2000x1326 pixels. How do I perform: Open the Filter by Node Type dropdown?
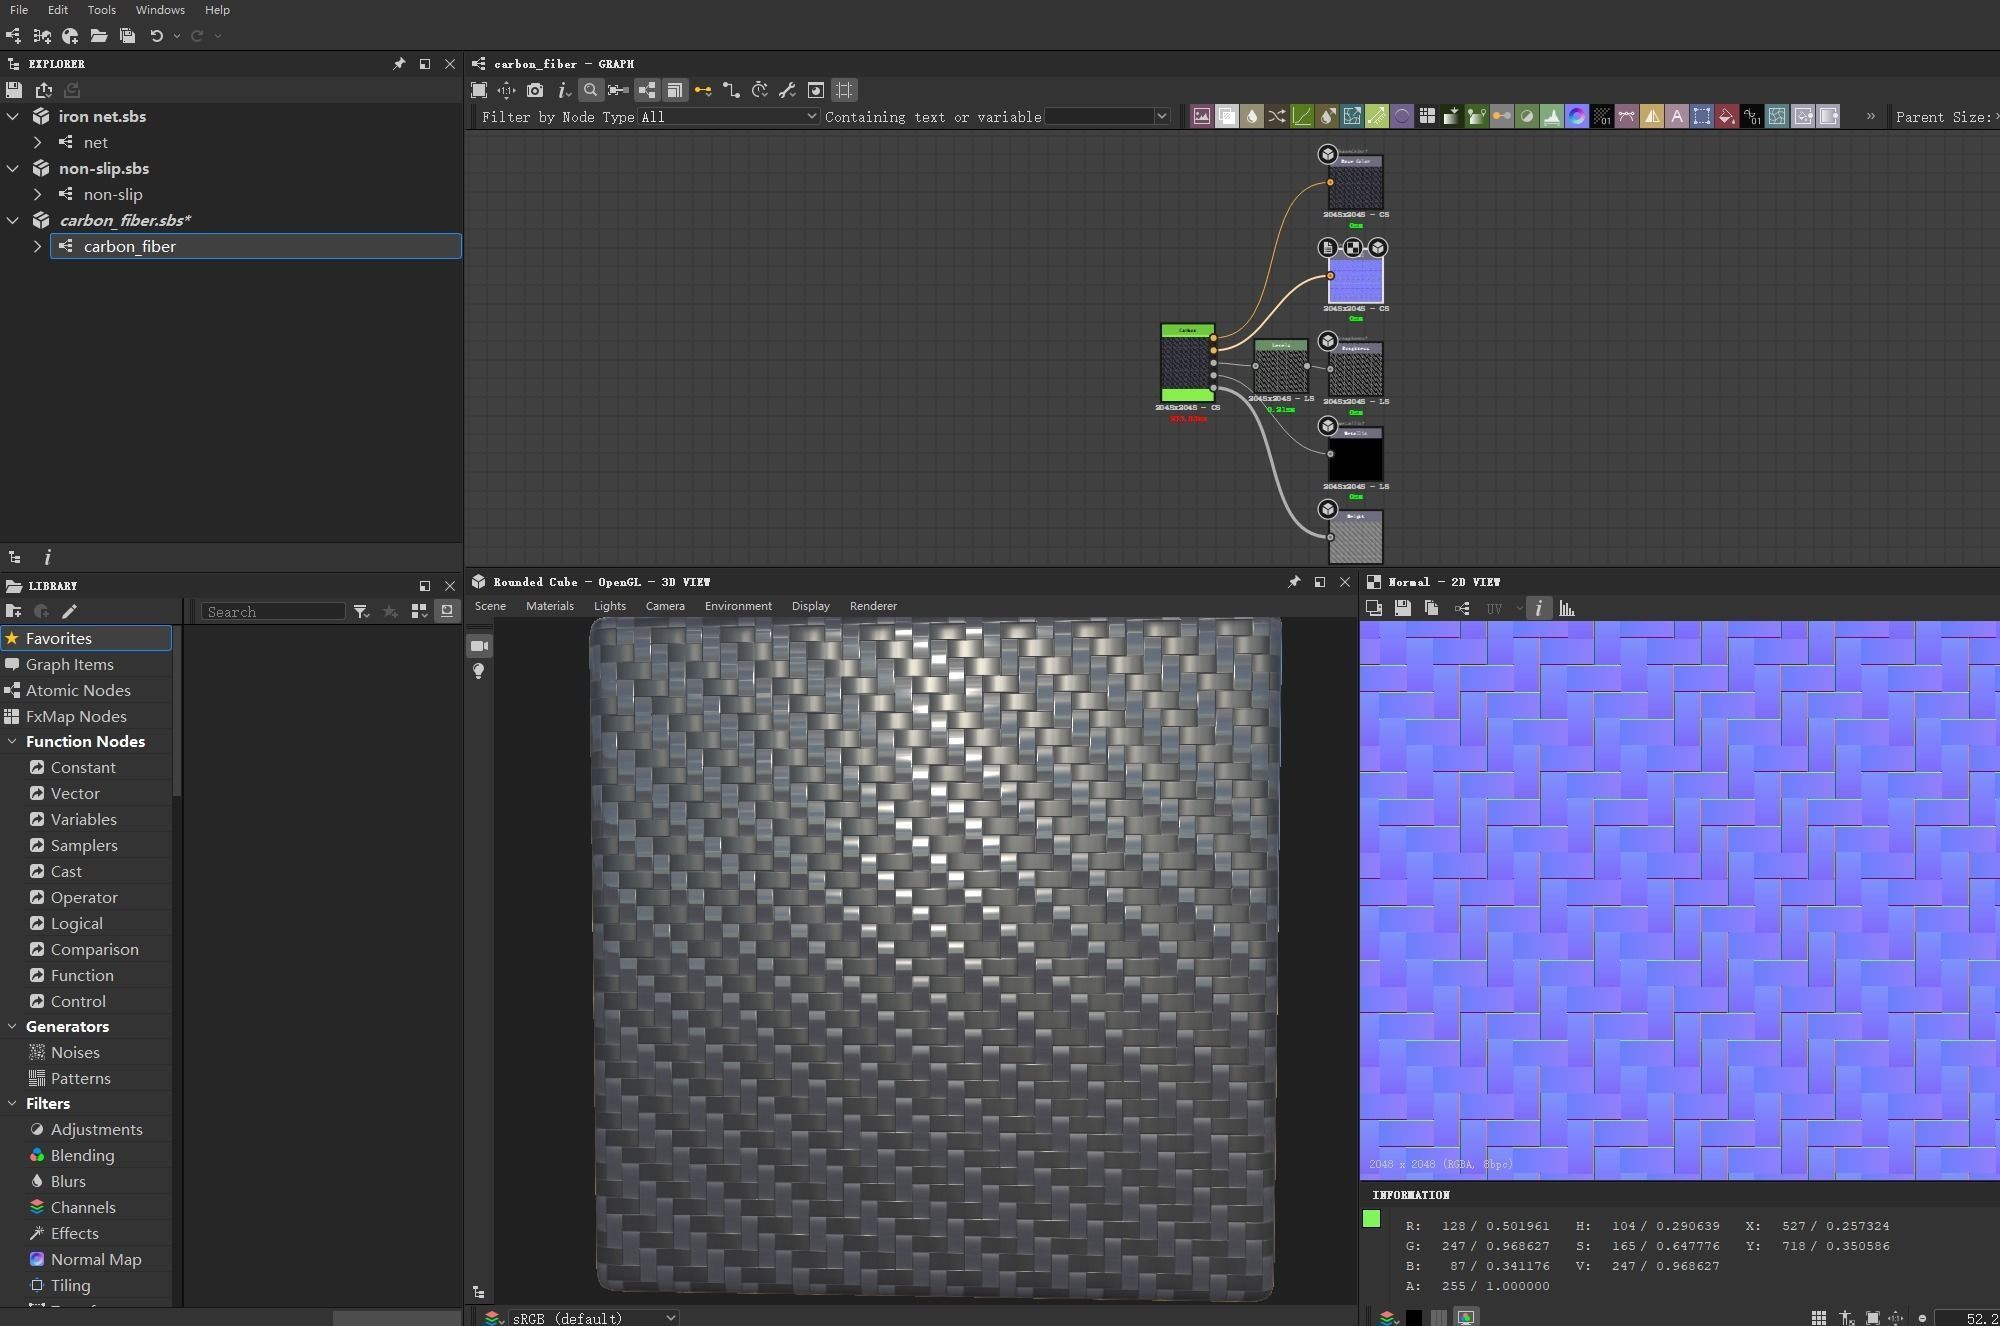(728, 117)
